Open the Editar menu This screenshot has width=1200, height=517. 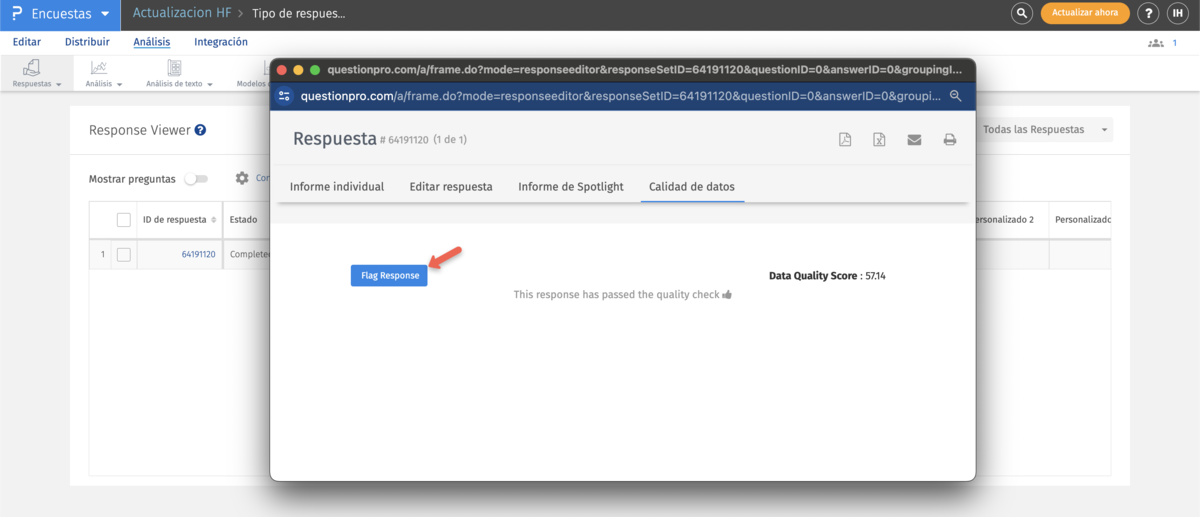pyautogui.click(x=27, y=42)
